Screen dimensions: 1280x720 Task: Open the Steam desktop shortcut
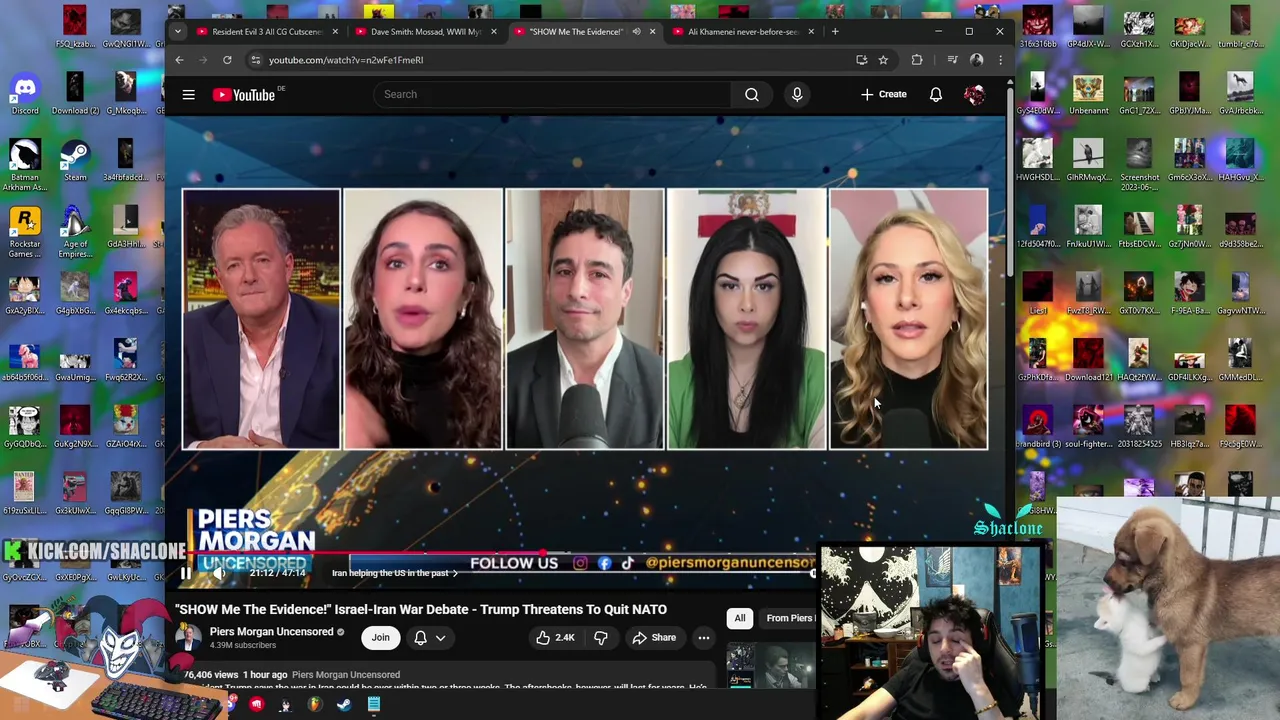[75, 161]
